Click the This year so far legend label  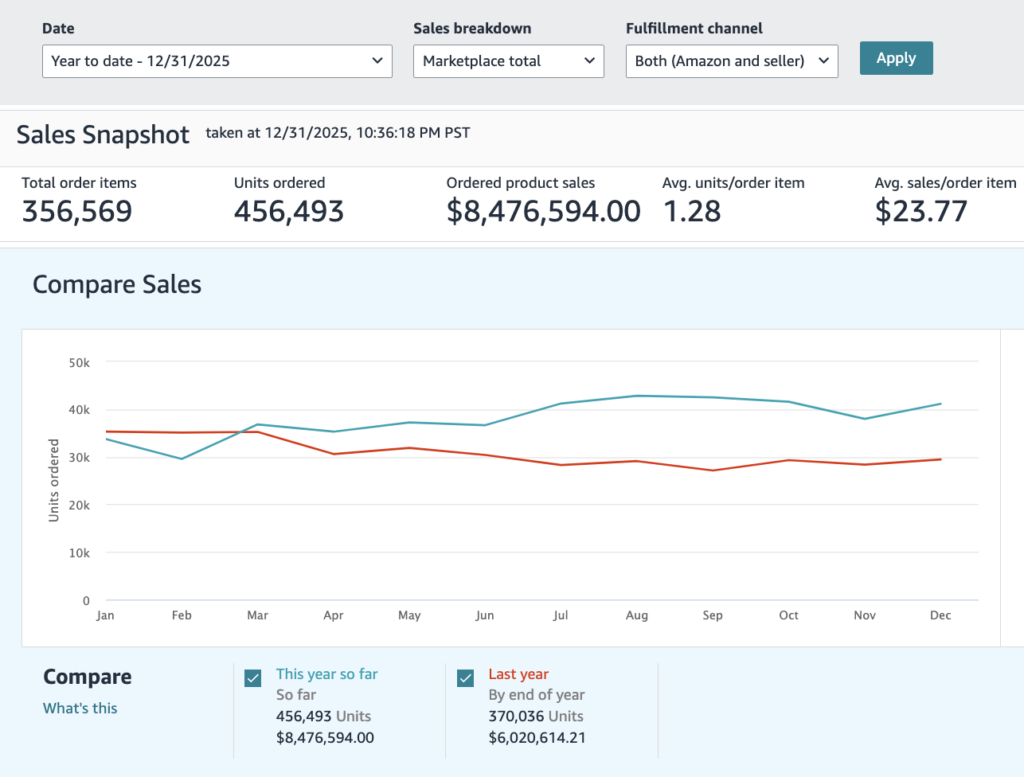tap(327, 674)
